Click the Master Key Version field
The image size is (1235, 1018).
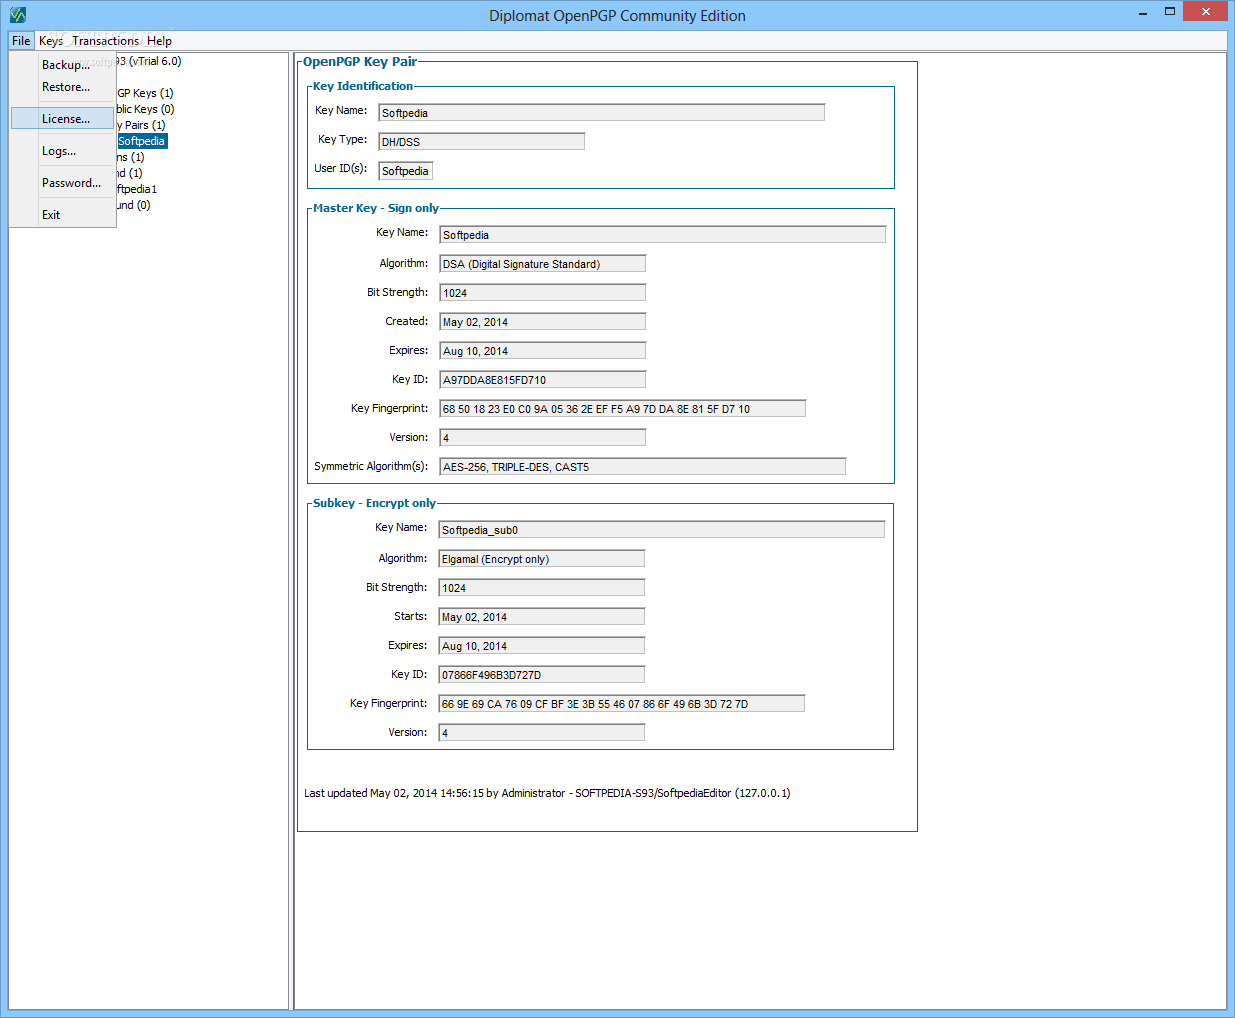click(542, 438)
